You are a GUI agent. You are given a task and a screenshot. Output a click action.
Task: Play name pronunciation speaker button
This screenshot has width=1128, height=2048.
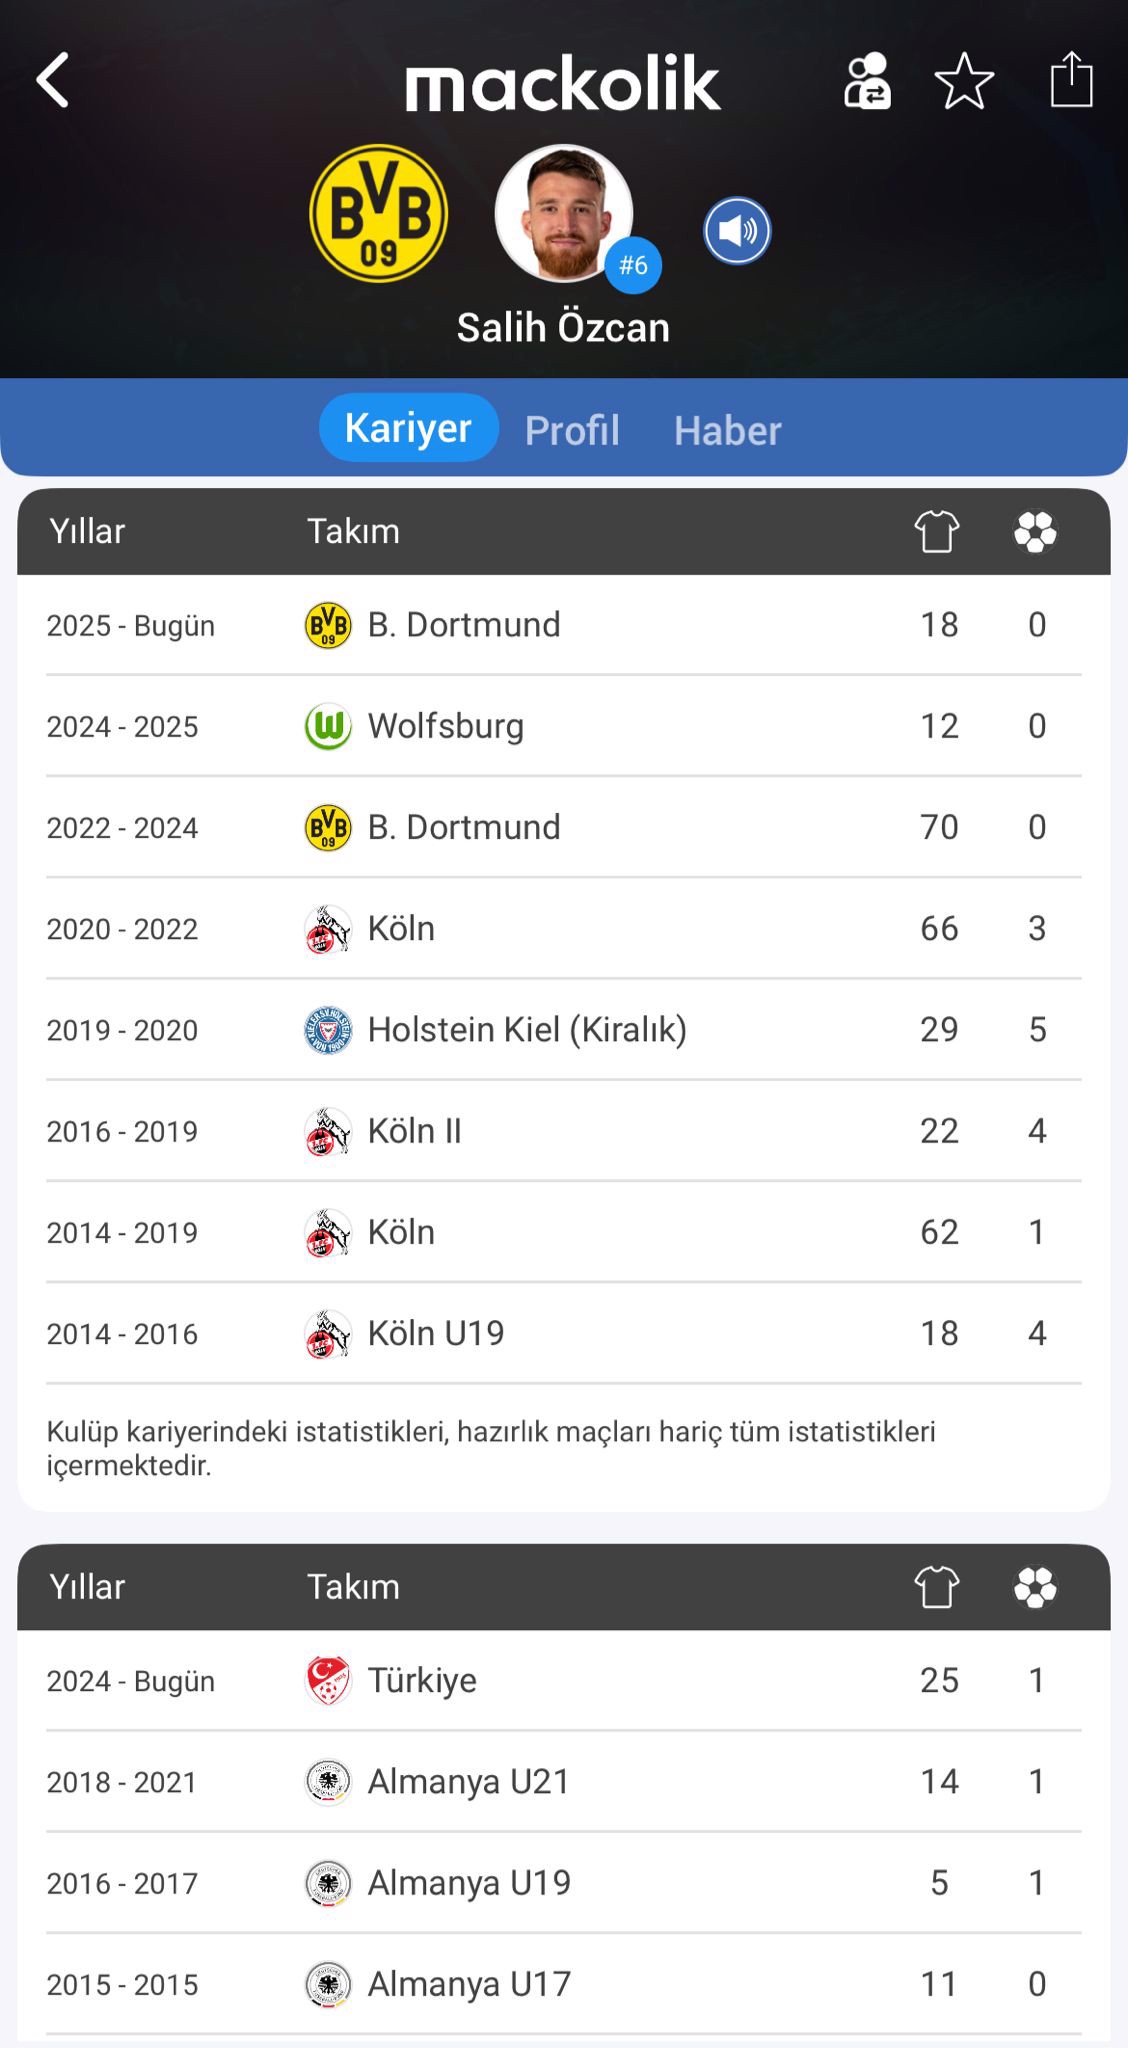coord(737,231)
